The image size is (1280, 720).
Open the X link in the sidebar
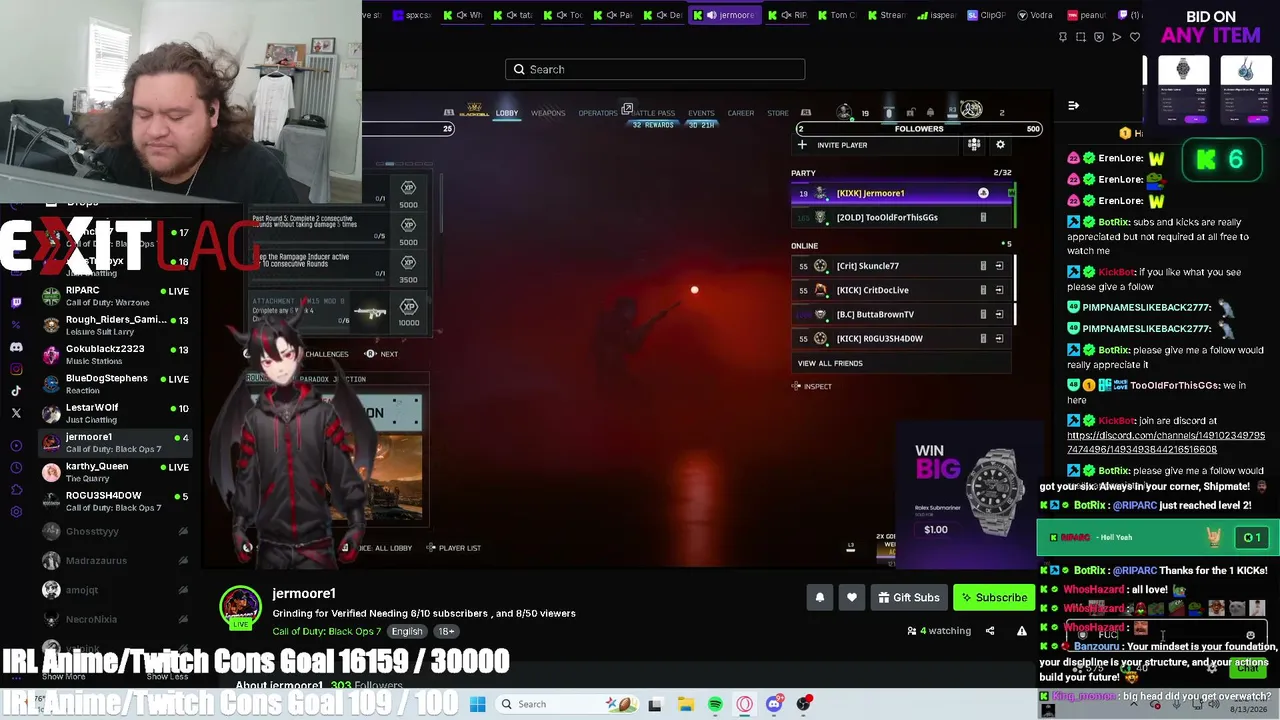point(16,413)
